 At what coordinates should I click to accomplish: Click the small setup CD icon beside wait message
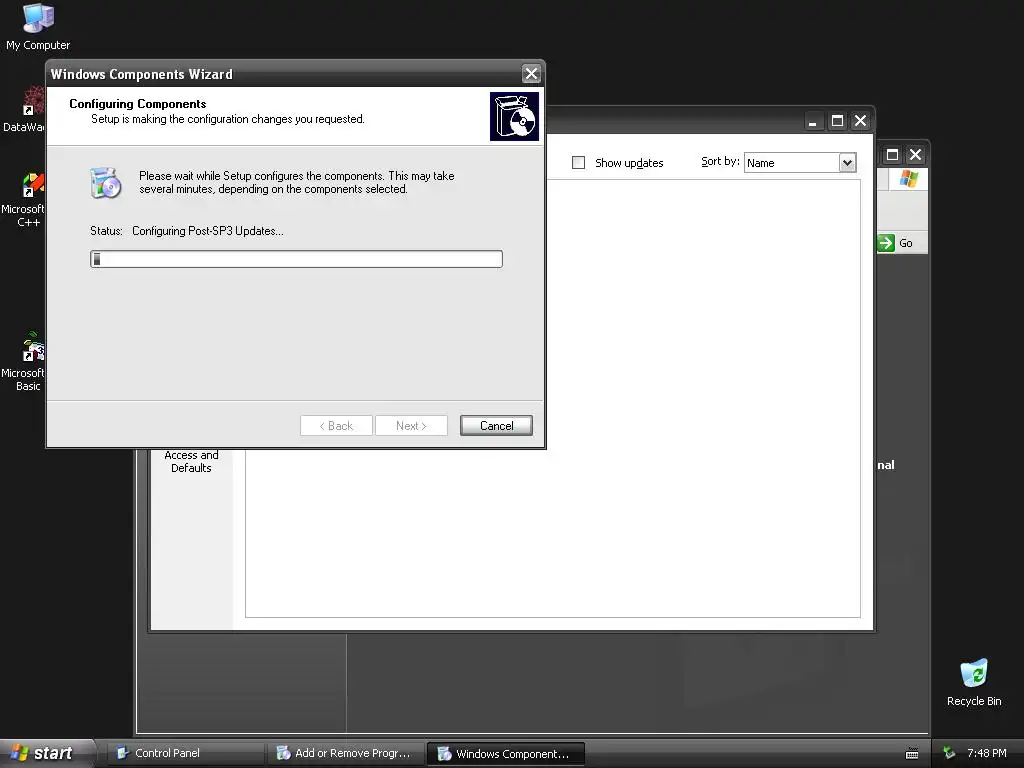pyautogui.click(x=106, y=183)
